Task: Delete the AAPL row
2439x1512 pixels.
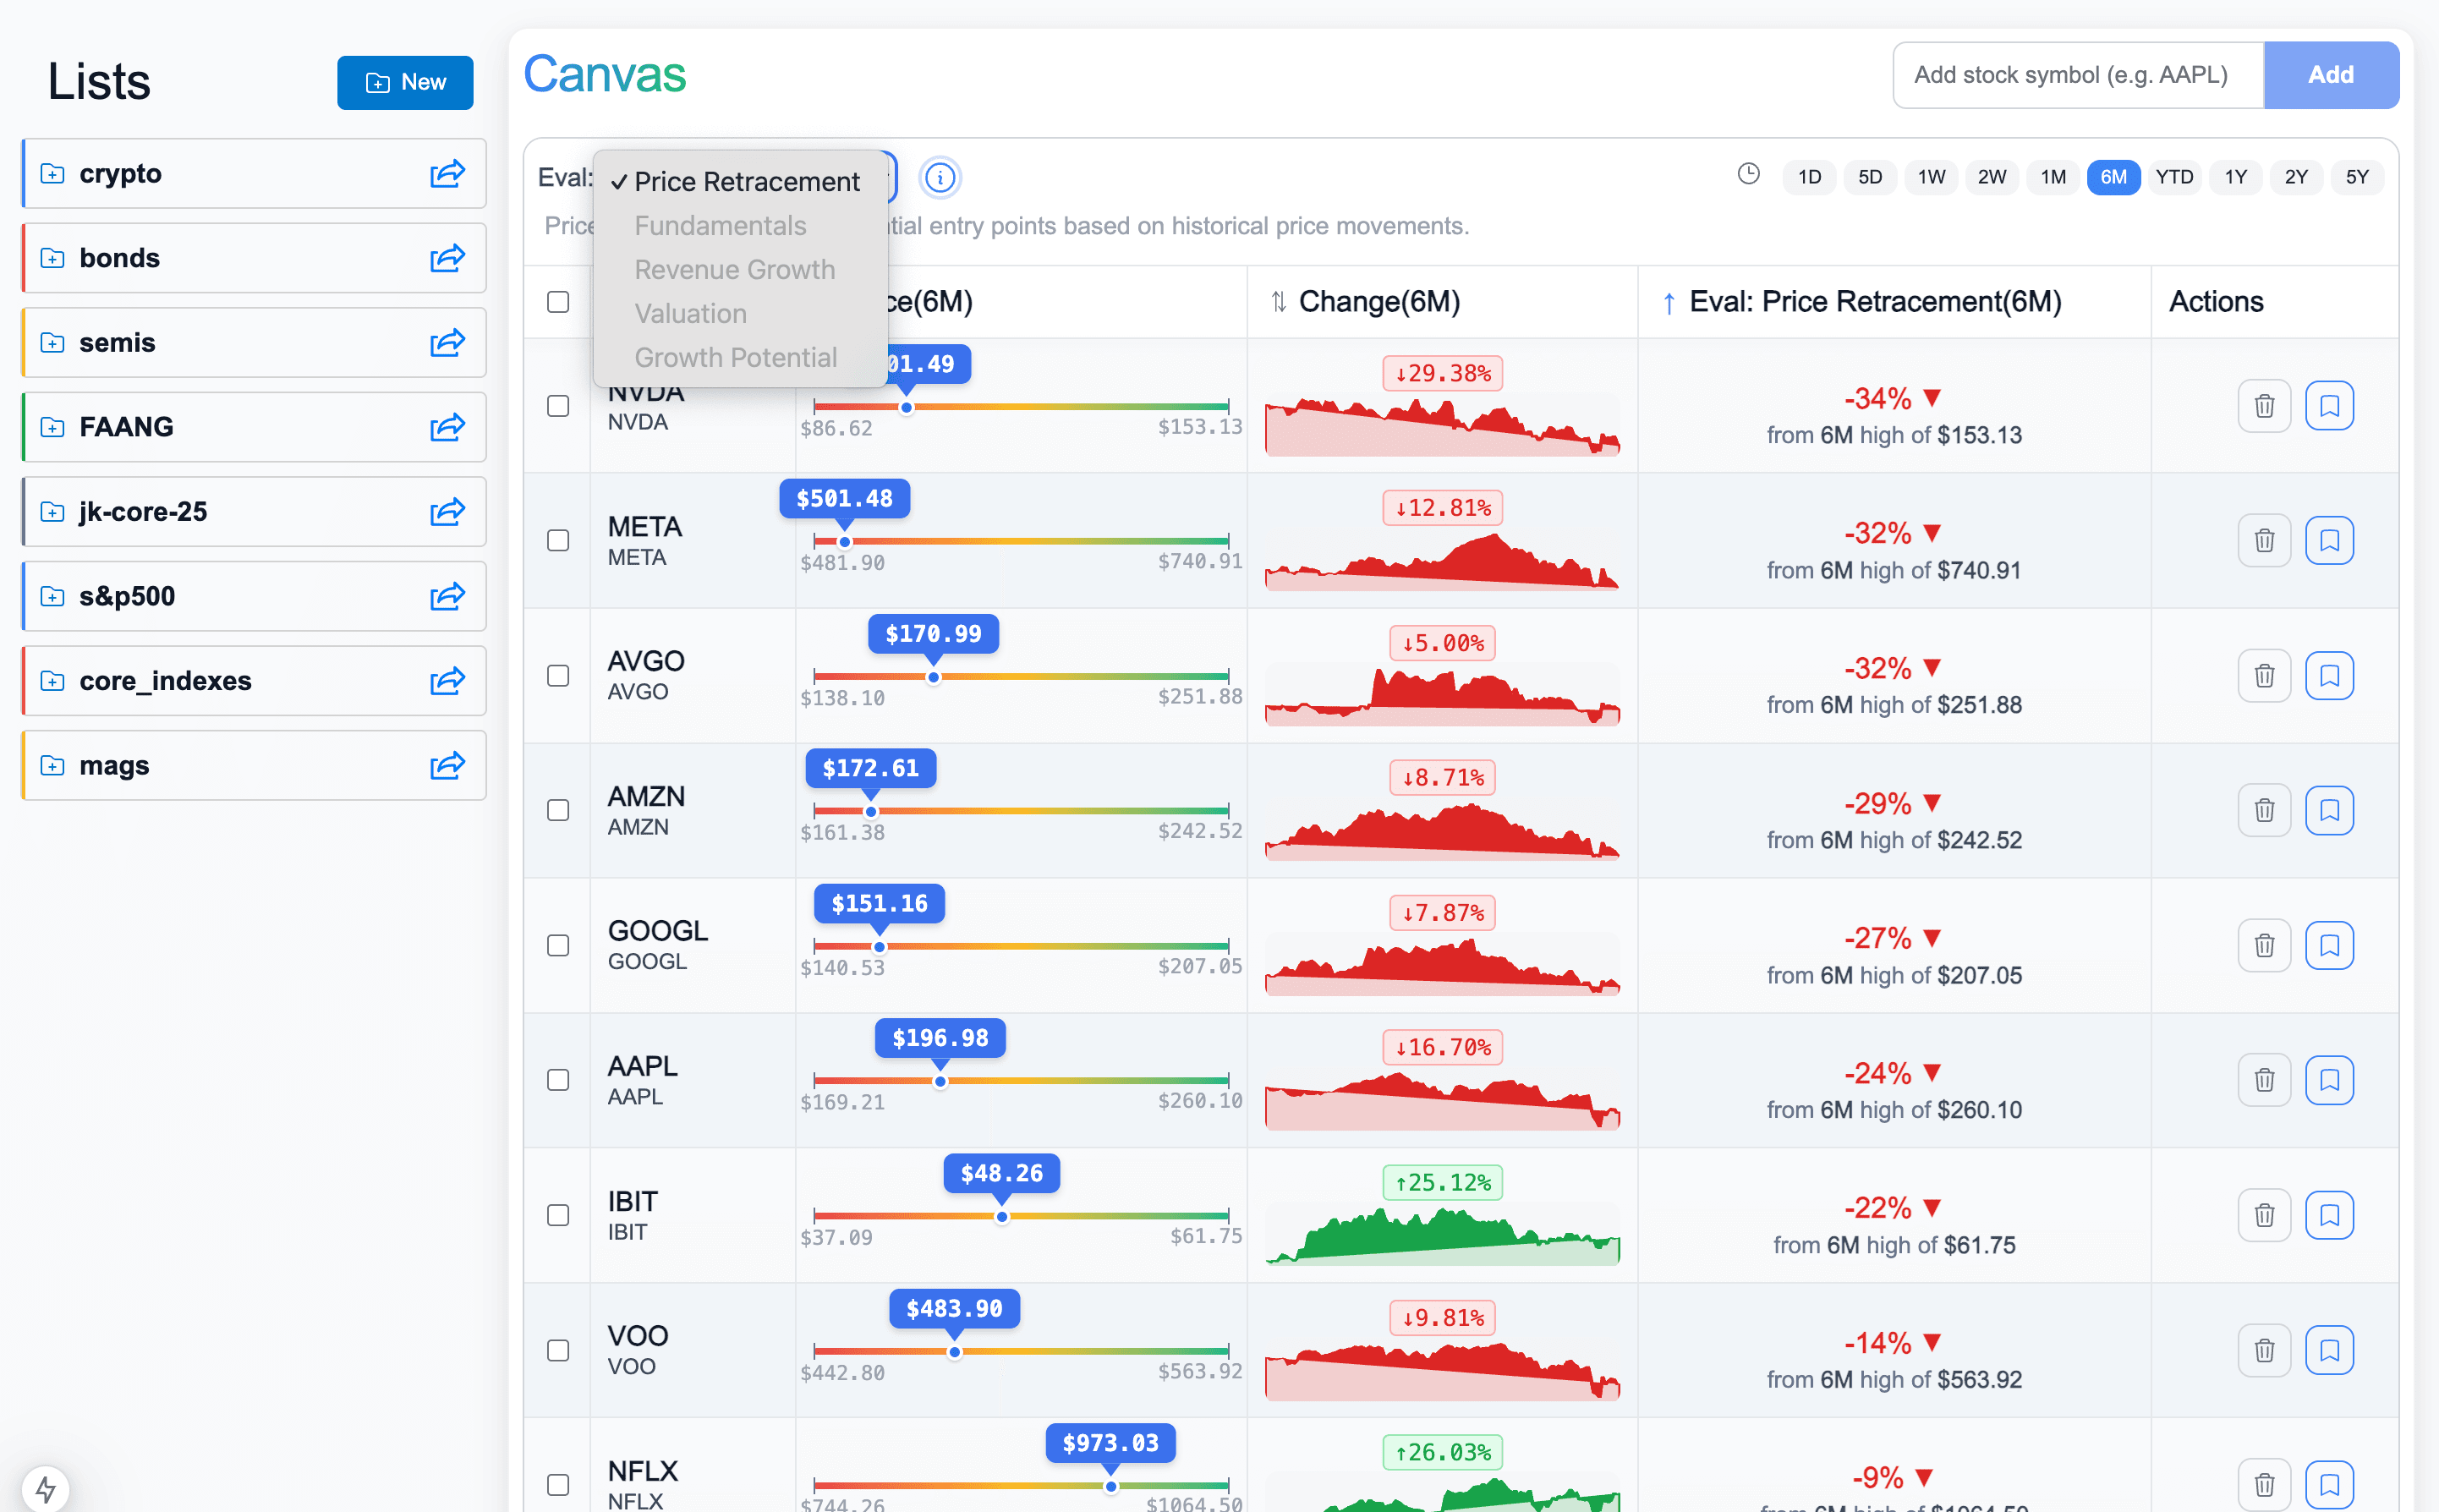Action: pos(2264,1080)
